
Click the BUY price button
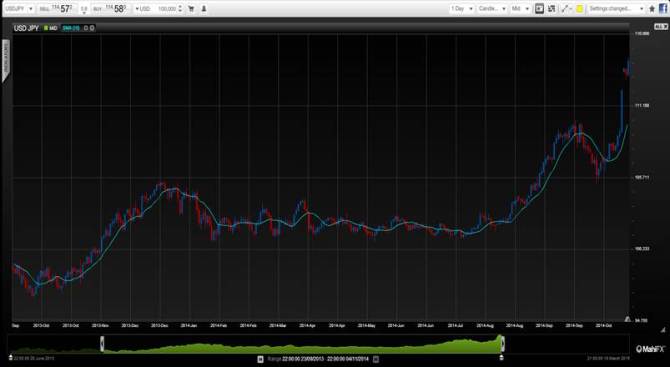(x=110, y=9)
